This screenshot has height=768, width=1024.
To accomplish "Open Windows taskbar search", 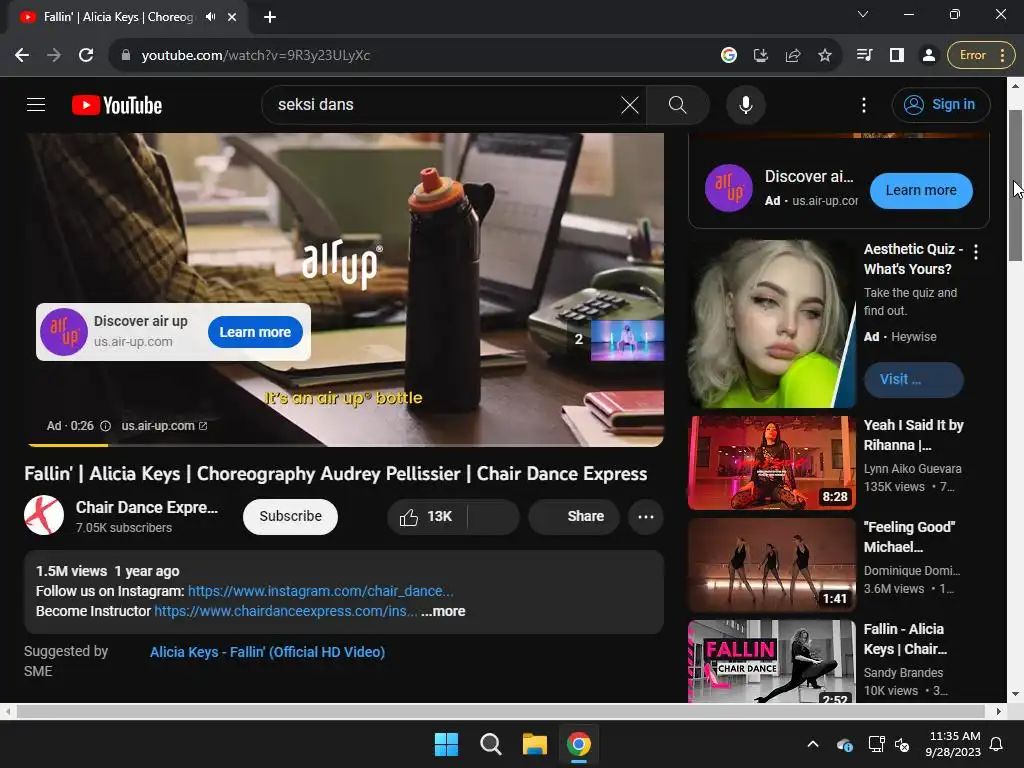I will point(490,744).
